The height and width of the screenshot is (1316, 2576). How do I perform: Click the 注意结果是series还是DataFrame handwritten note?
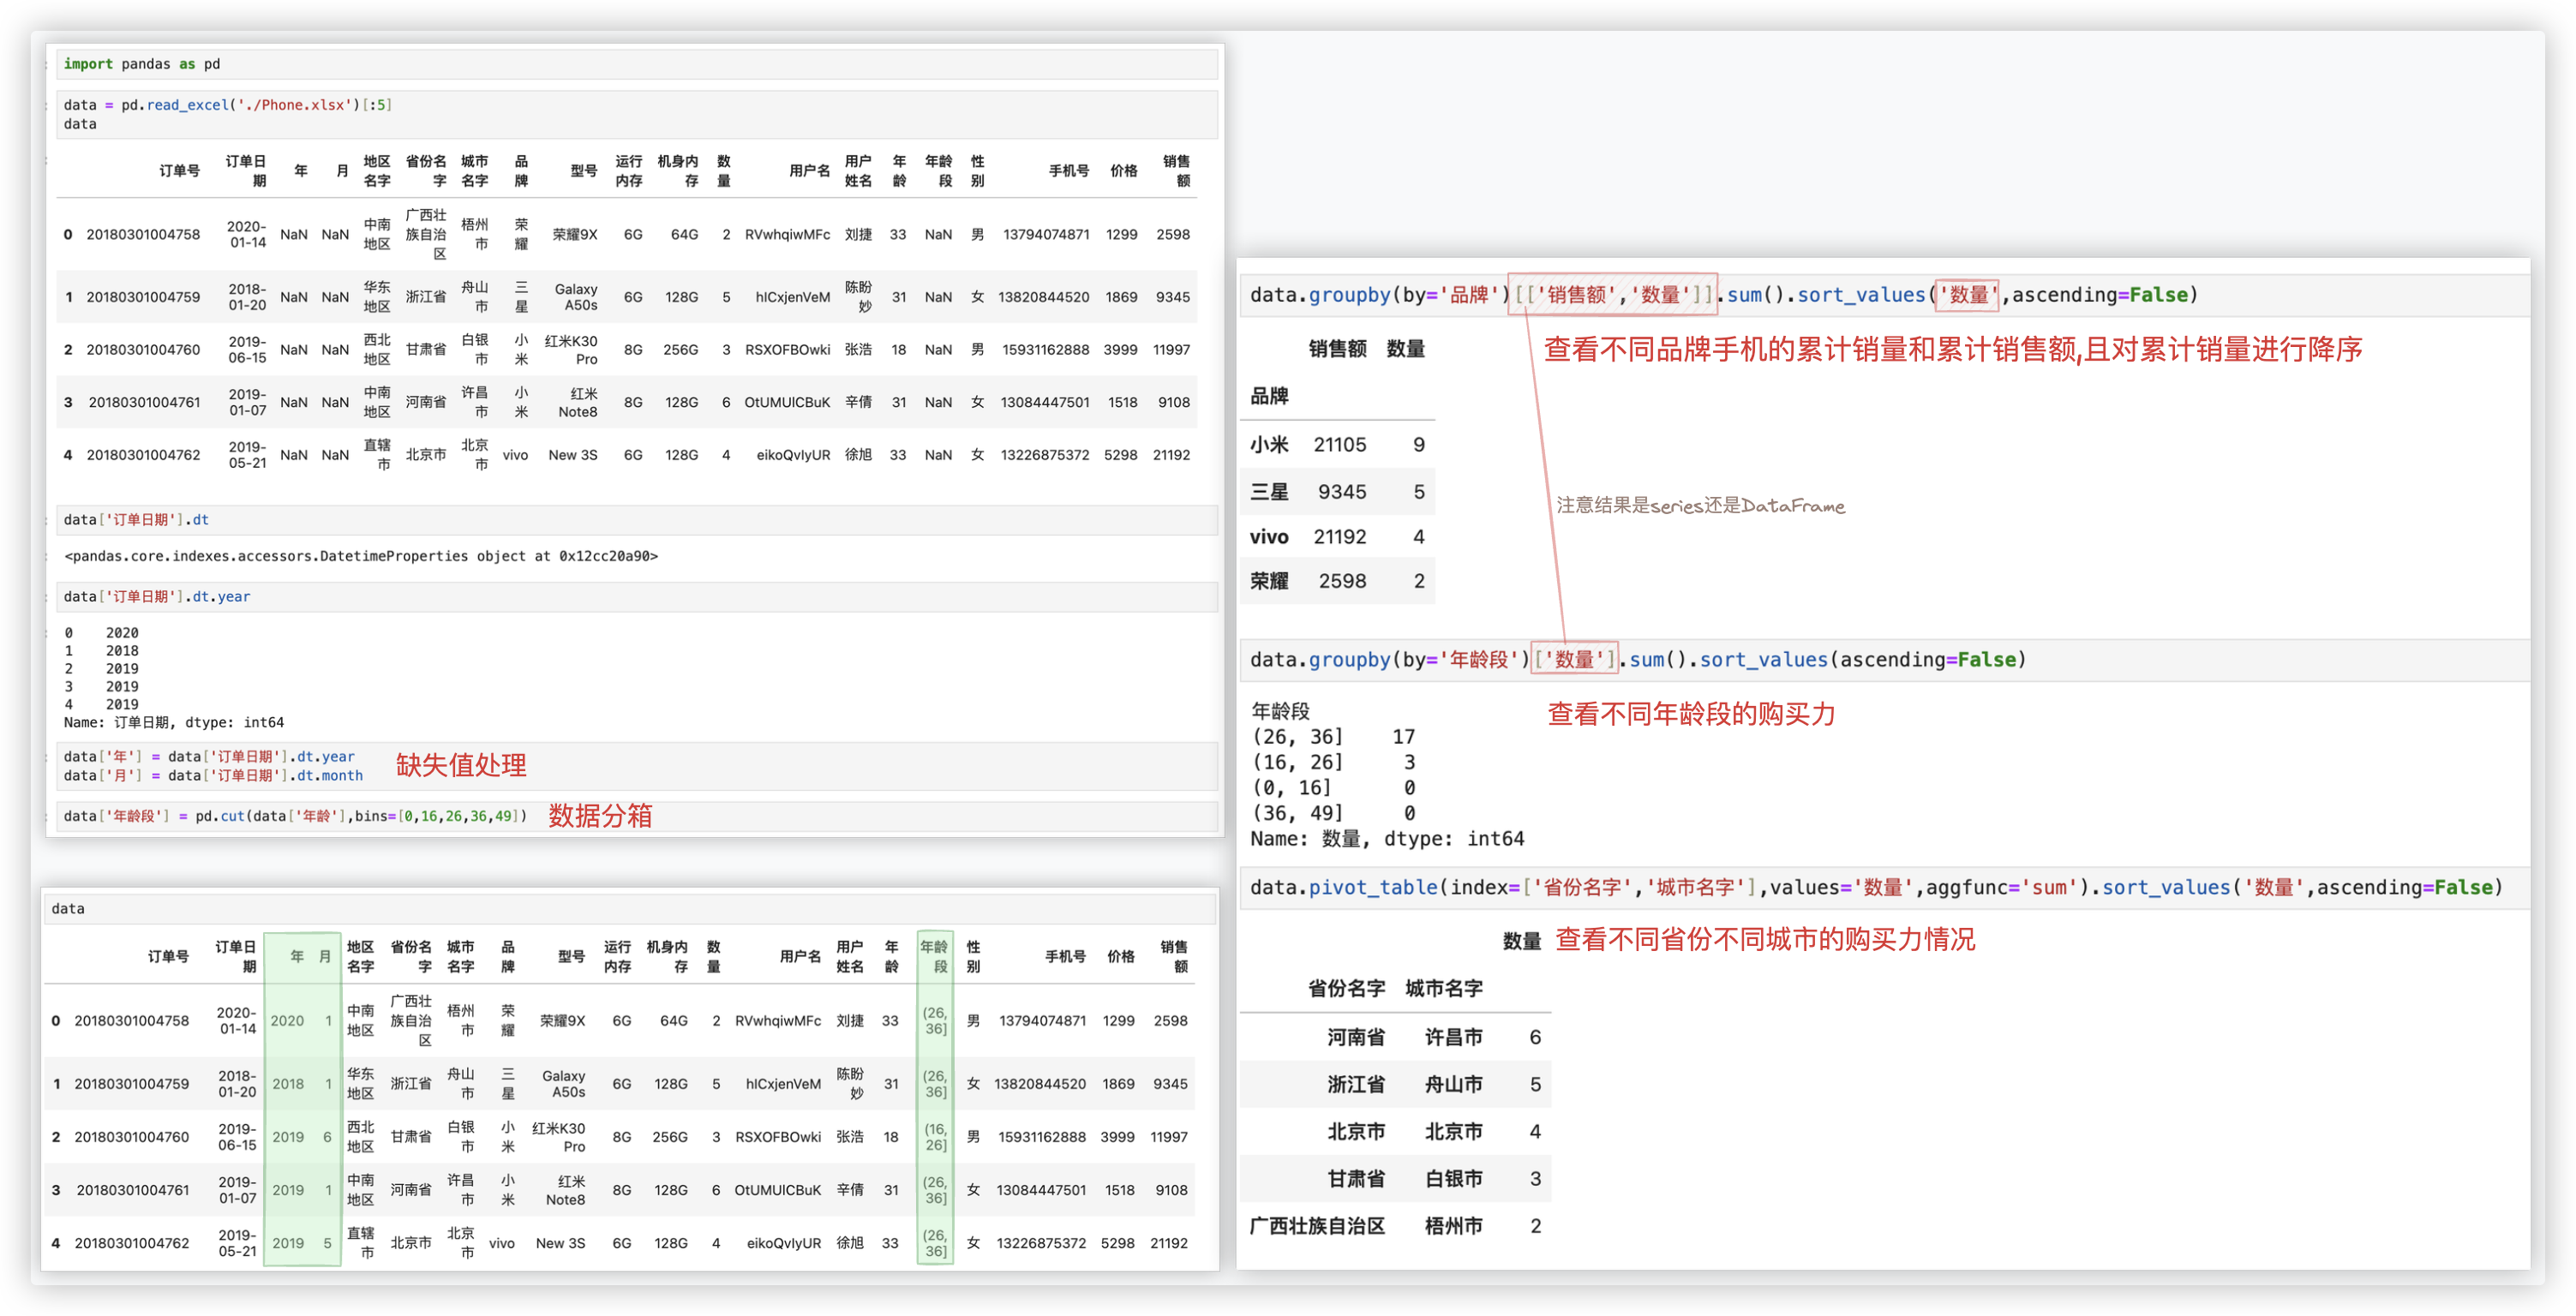1700,506
